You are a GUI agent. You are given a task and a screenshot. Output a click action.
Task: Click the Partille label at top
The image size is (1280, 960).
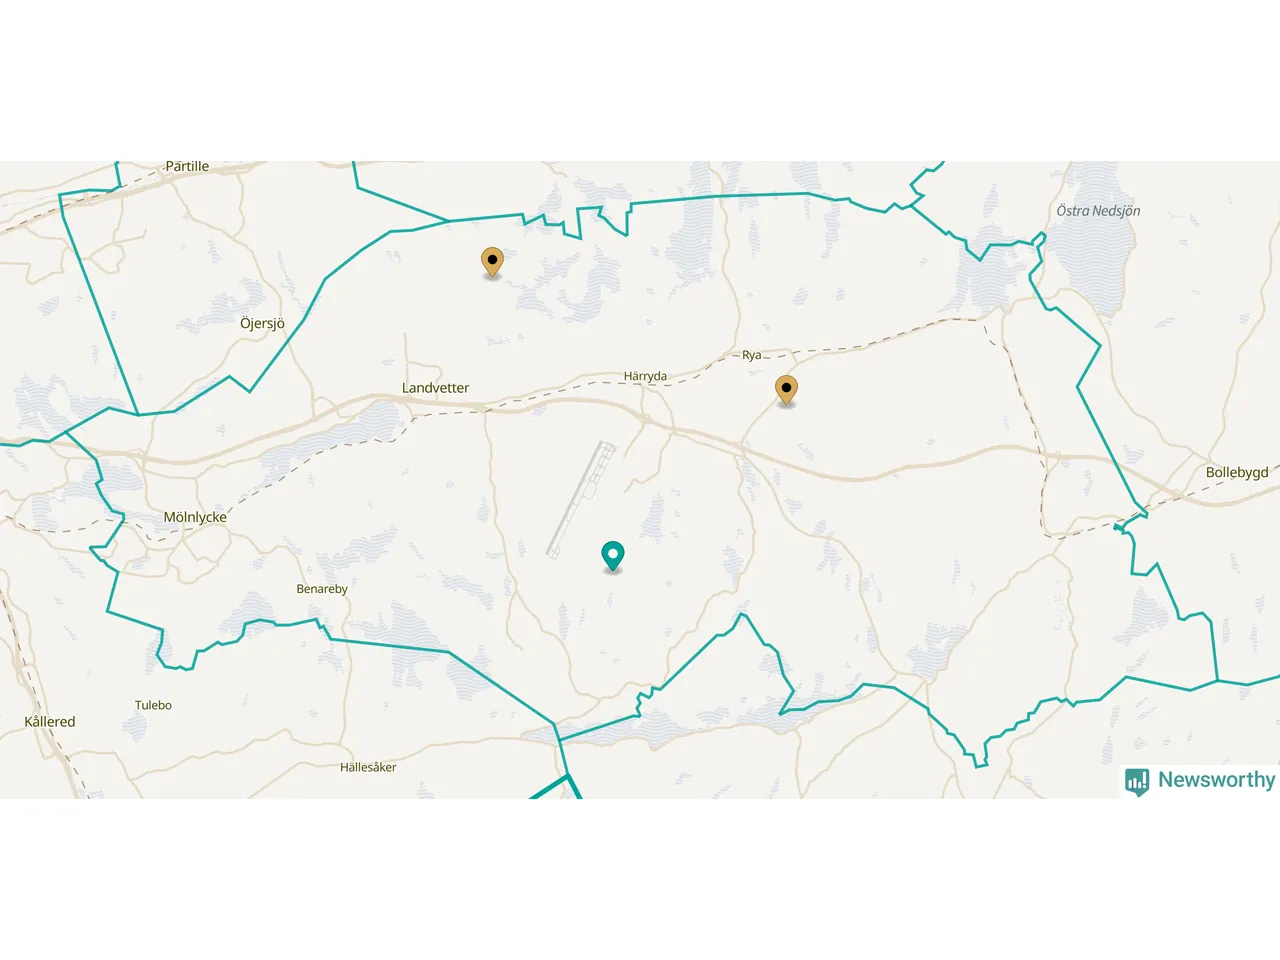187,166
